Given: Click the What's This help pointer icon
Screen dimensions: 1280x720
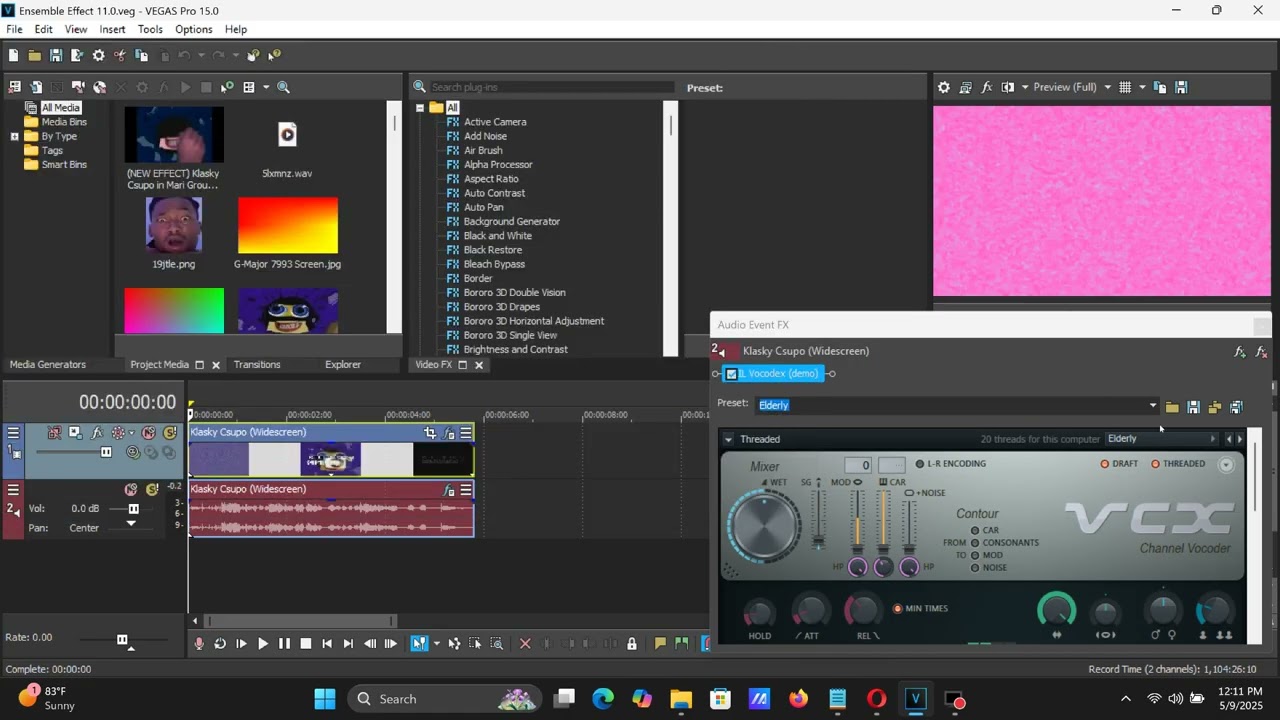Looking at the screenshot, I should coord(274,56).
